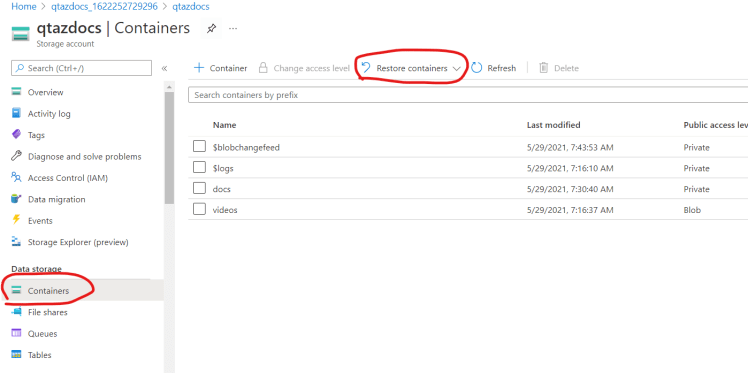The image size is (748, 373).
Task: Click the Activity log icon
Action: [x=17, y=114]
